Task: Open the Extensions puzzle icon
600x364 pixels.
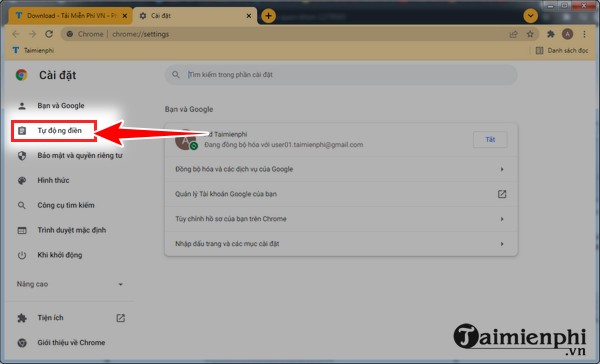Action: 551,34
